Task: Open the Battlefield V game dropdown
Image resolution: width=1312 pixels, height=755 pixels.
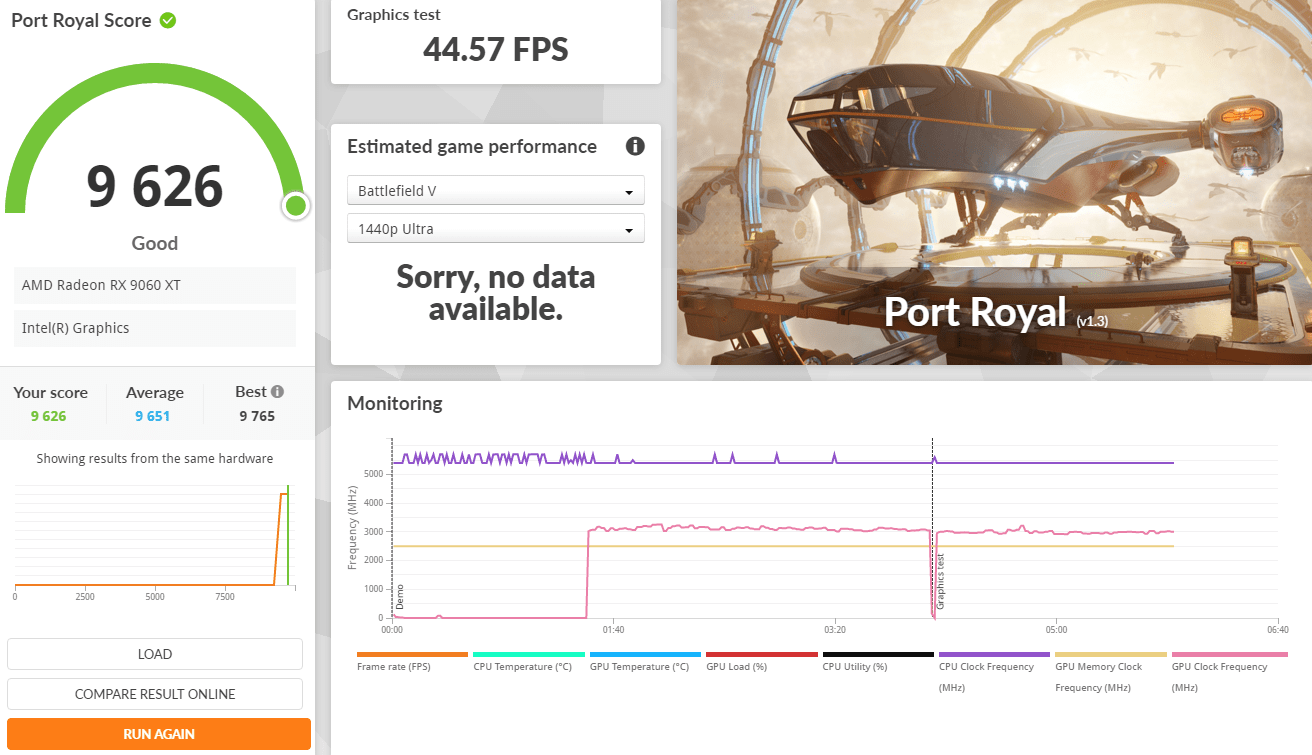Action: tap(495, 191)
